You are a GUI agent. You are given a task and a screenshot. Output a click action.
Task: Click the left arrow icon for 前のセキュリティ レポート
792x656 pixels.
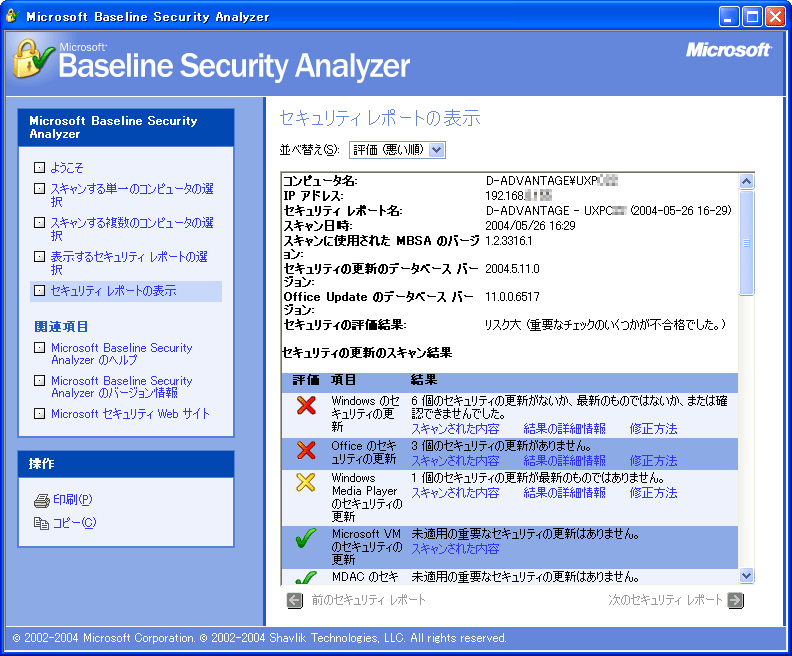pos(294,600)
